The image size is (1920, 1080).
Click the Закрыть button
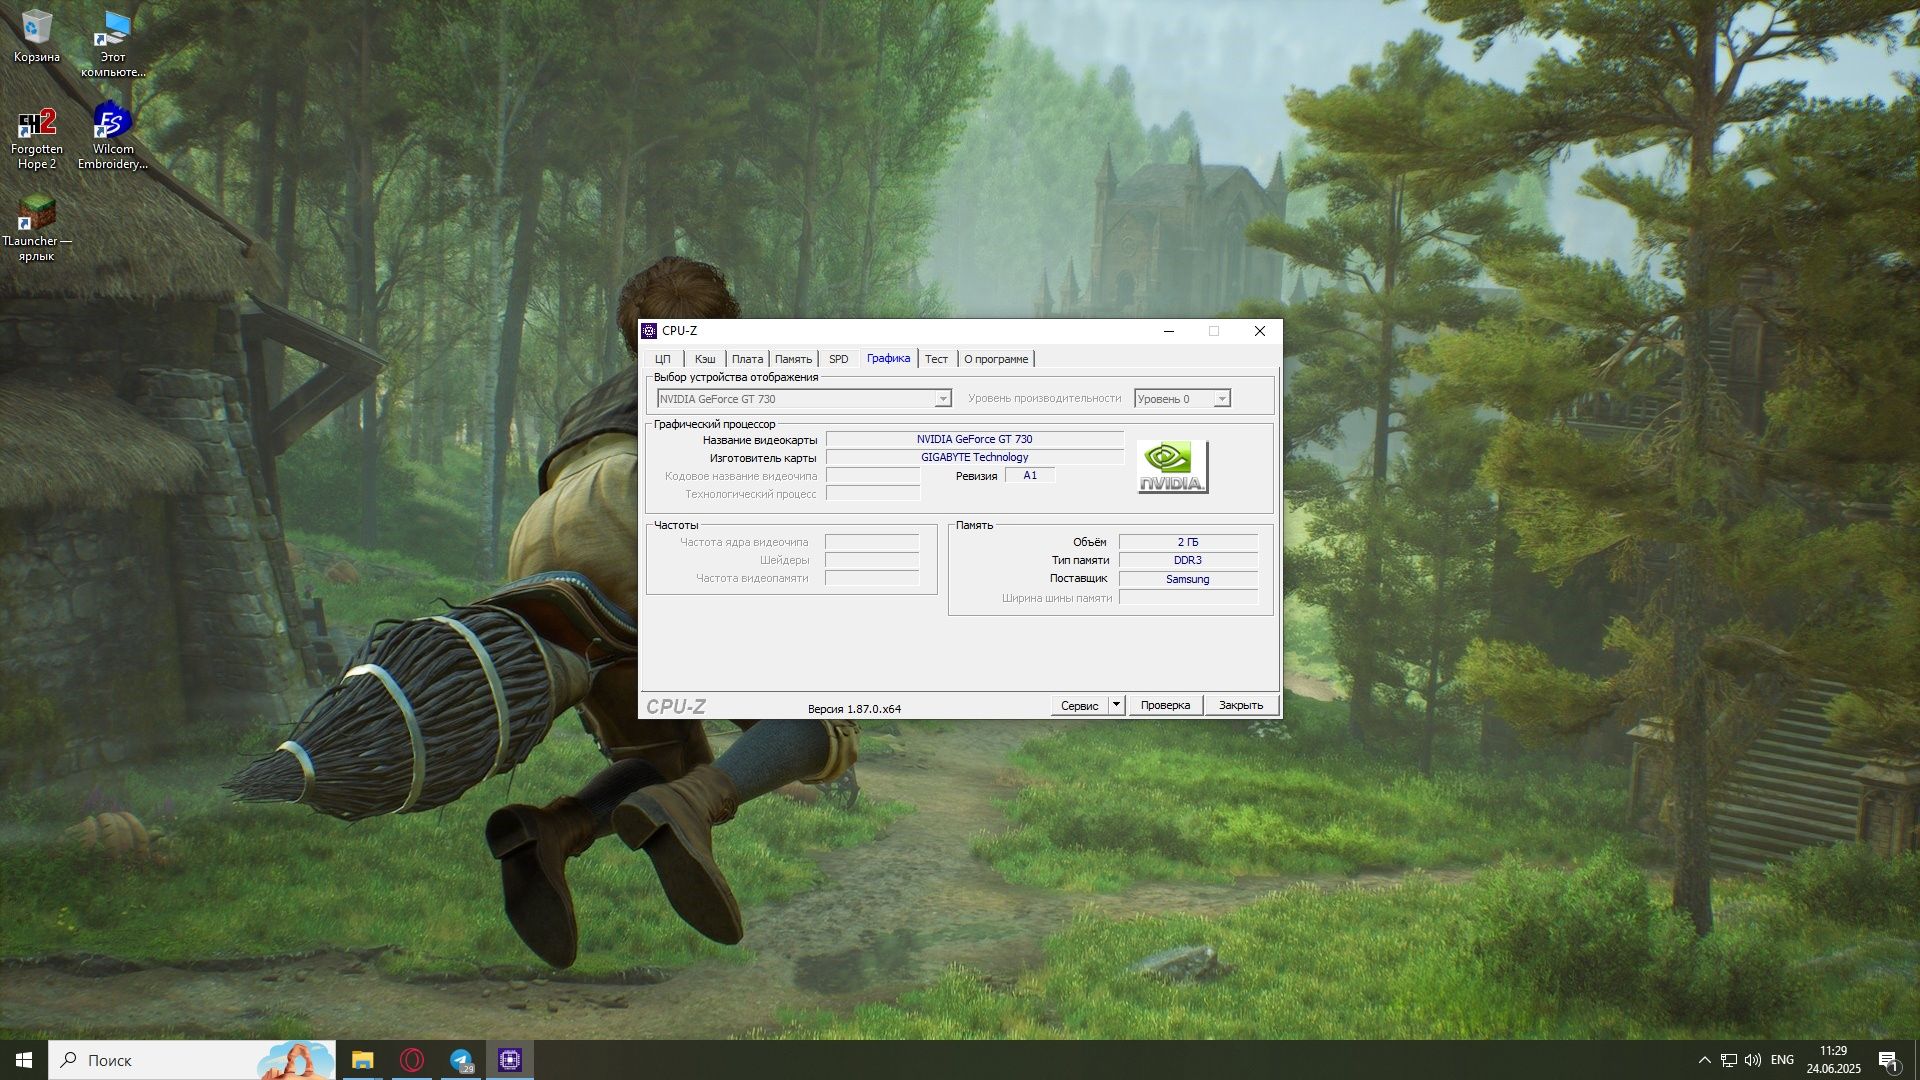(x=1241, y=705)
